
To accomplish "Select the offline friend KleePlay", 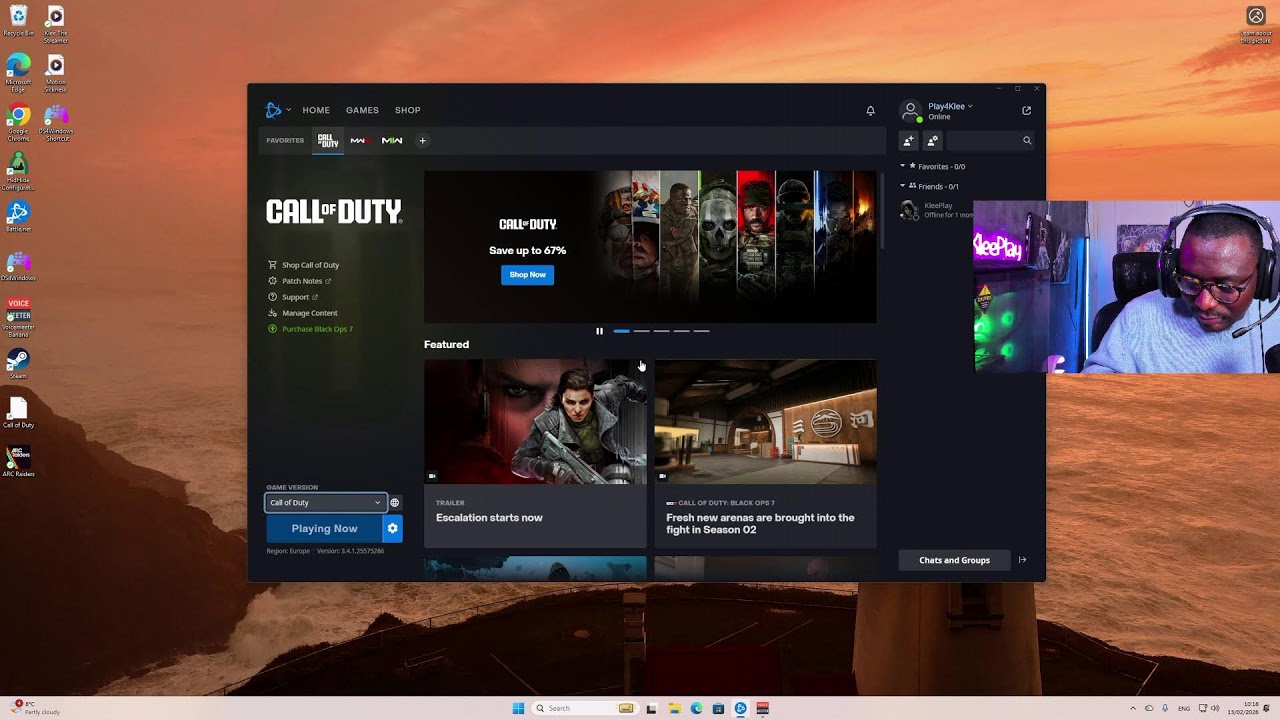I will coord(935,210).
